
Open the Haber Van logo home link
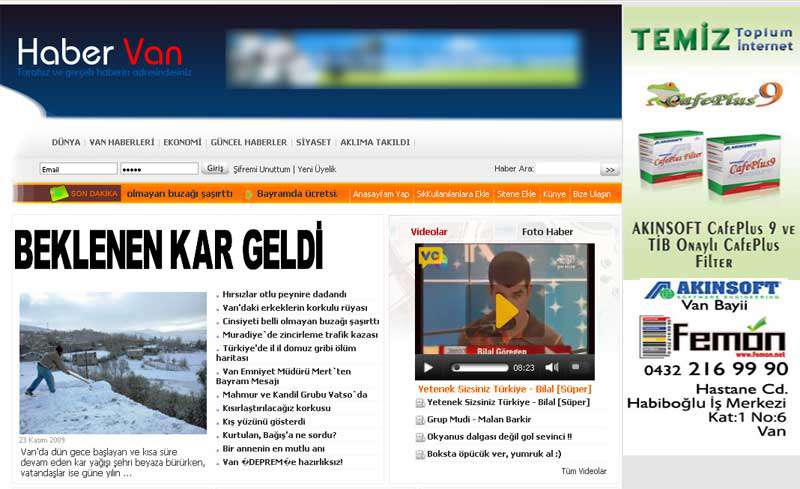pos(100,52)
